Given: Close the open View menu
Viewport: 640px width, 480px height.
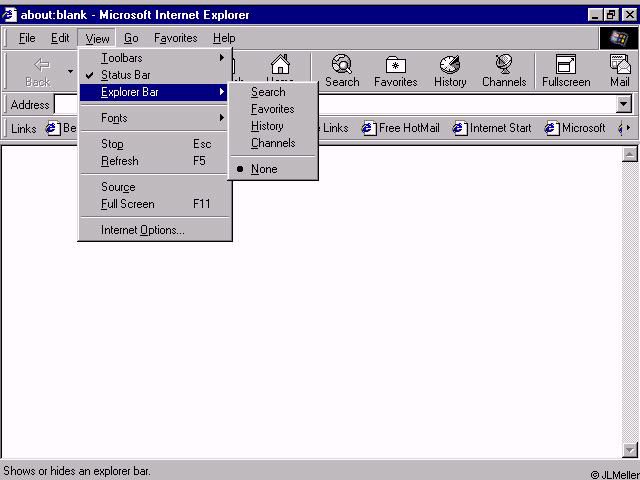Looking at the screenshot, I should [97, 38].
